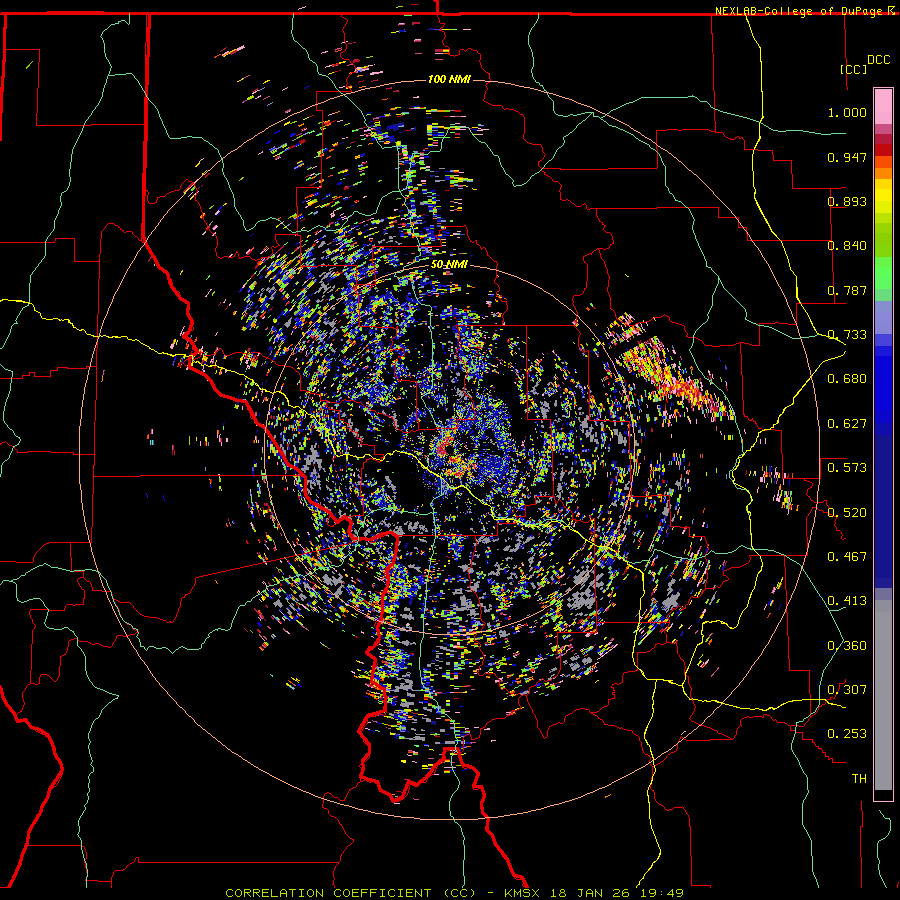
Task: Select the 1.000 legend value
Action: coord(847,112)
